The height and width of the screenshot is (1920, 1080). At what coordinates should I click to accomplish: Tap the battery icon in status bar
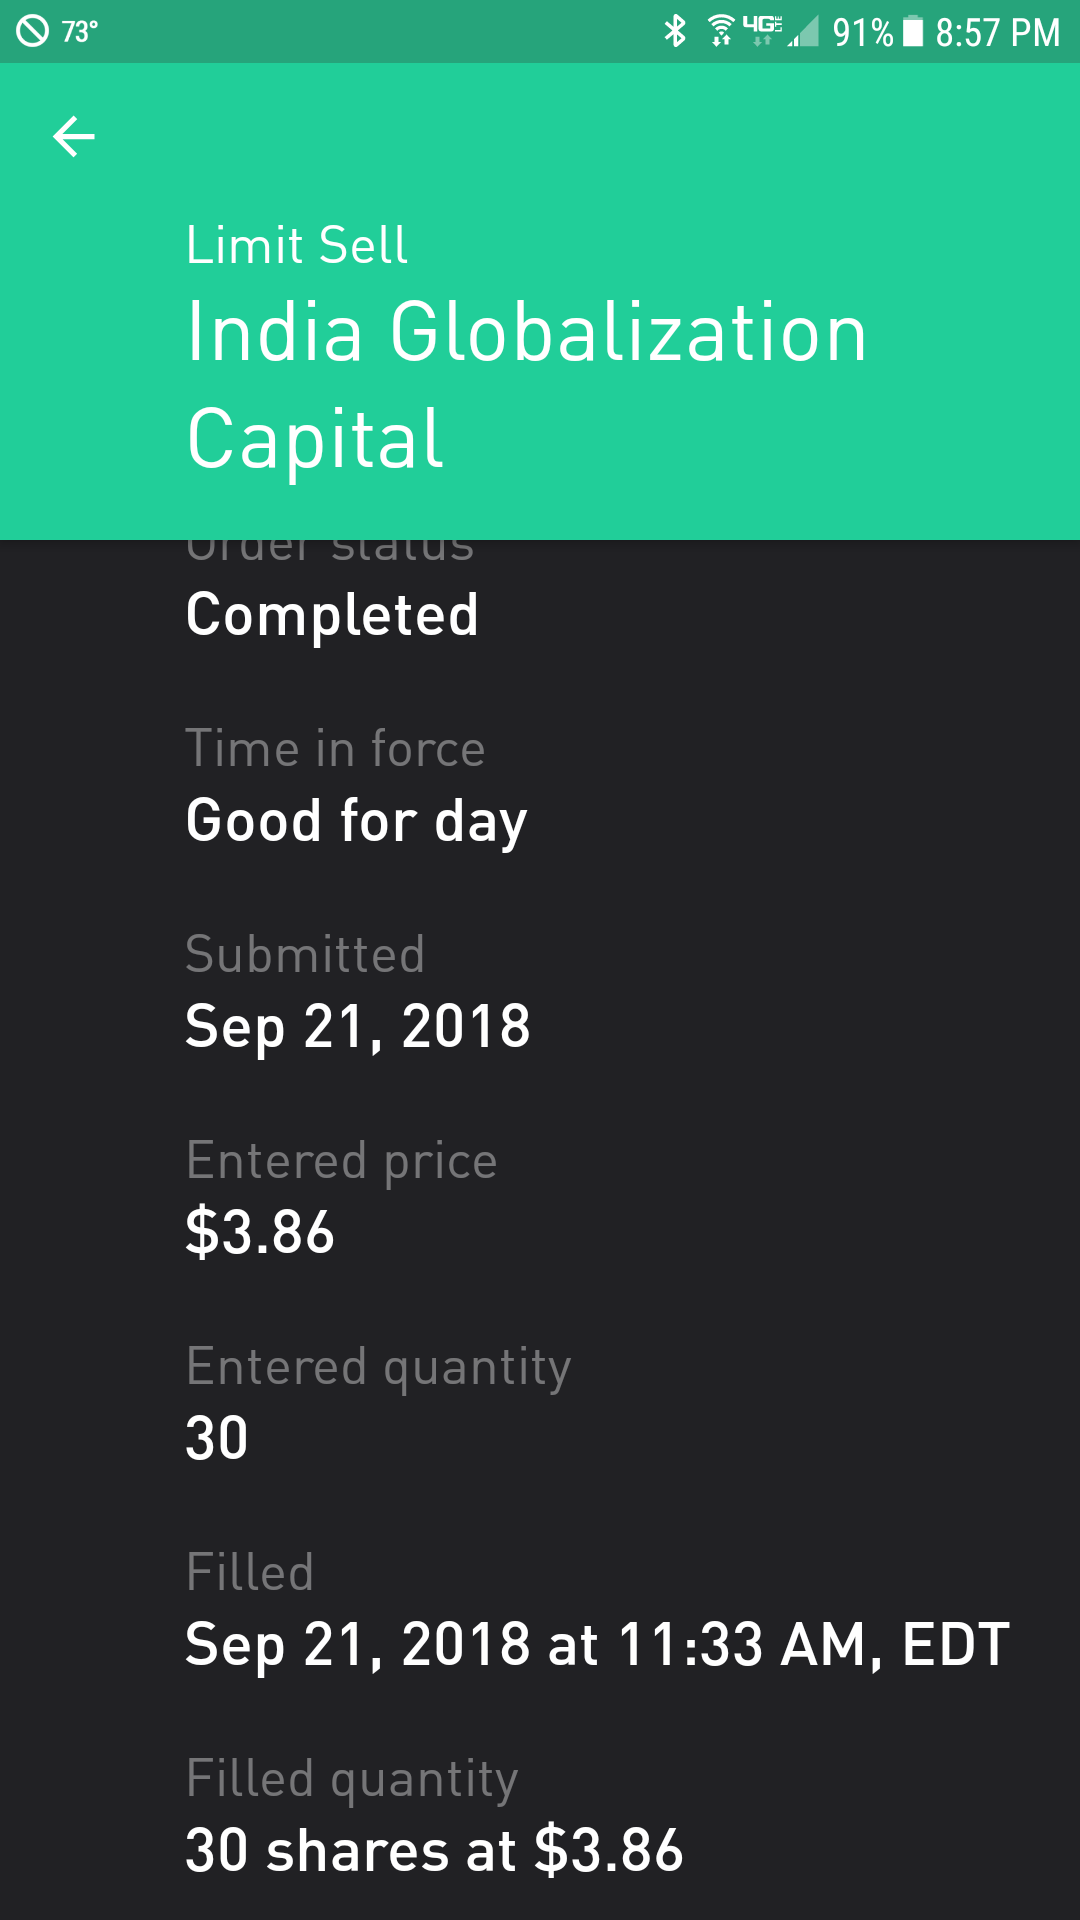[x=913, y=31]
